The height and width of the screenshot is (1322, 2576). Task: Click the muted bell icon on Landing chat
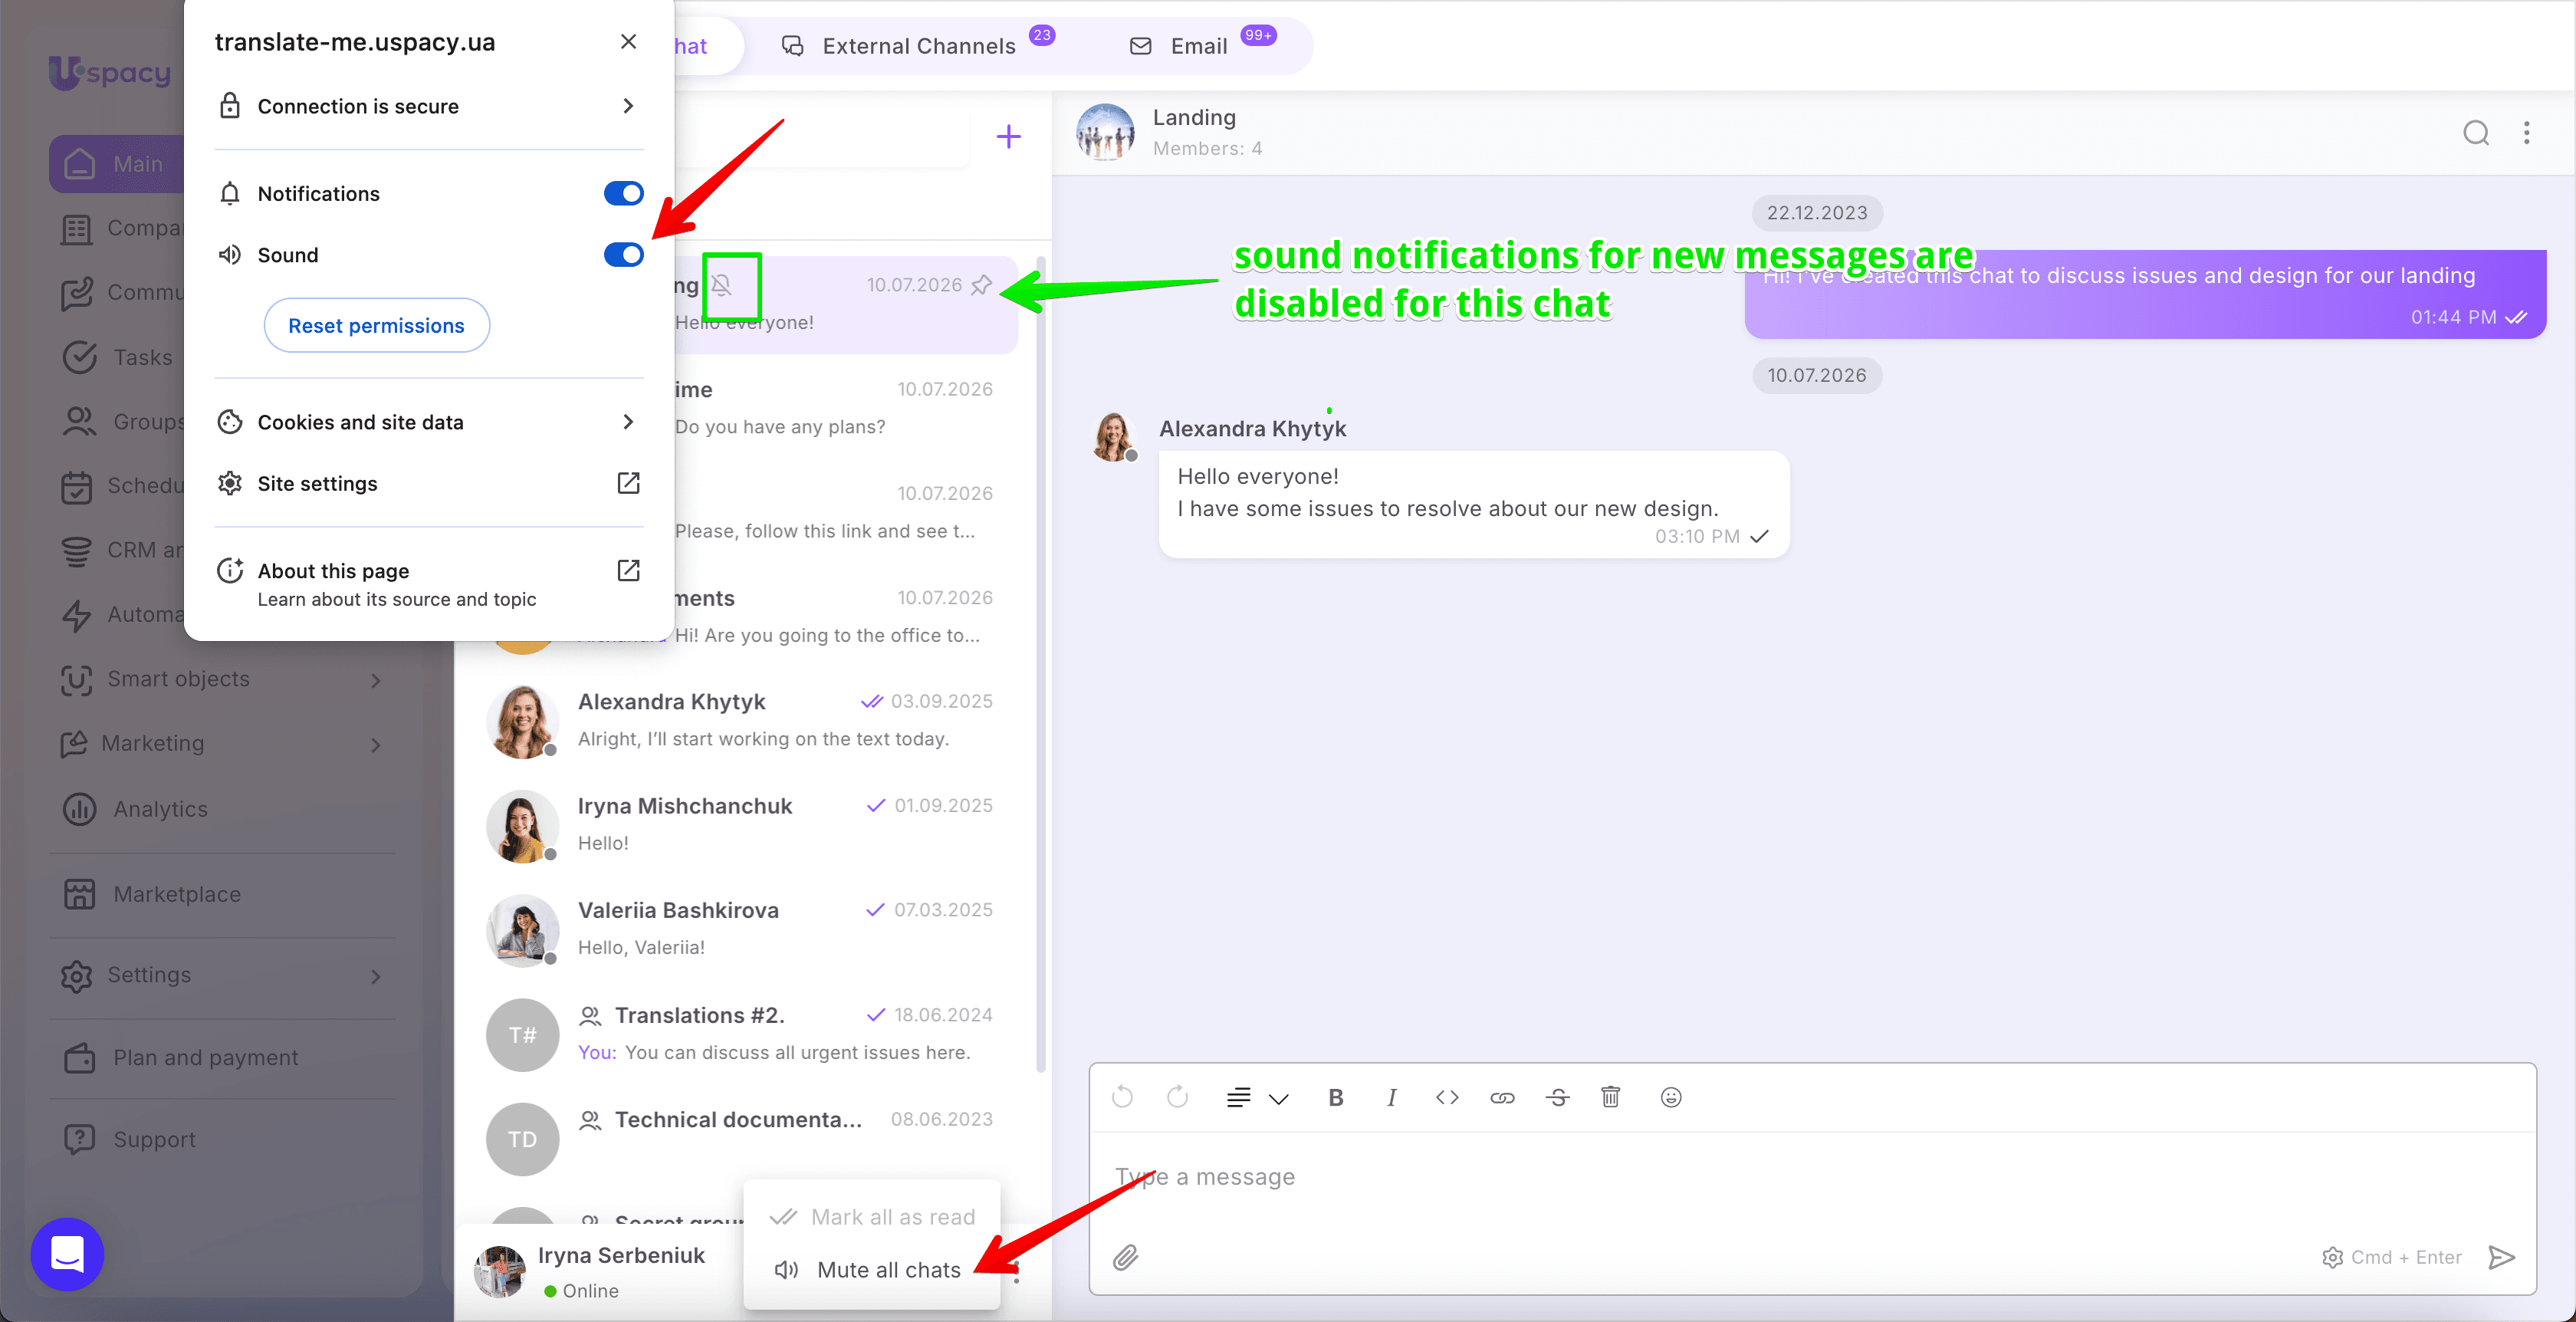click(x=722, y=286)
